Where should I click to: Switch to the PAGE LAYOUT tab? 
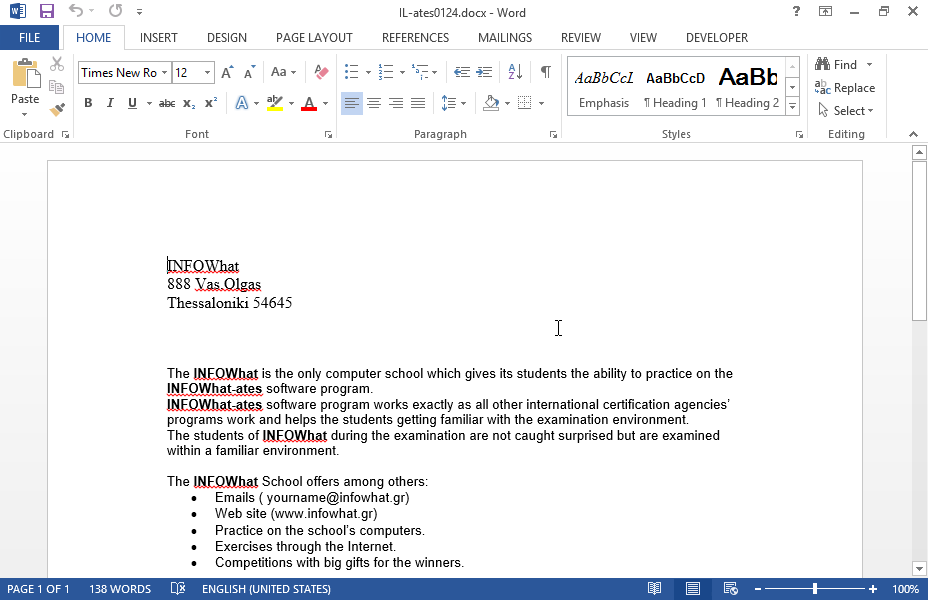tap(314, 38)
